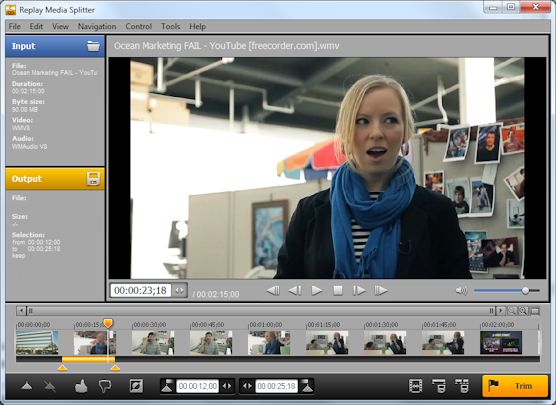The image size is (556, 405).
Task: Step to the next frame
Action: click(x=359, y=290)
